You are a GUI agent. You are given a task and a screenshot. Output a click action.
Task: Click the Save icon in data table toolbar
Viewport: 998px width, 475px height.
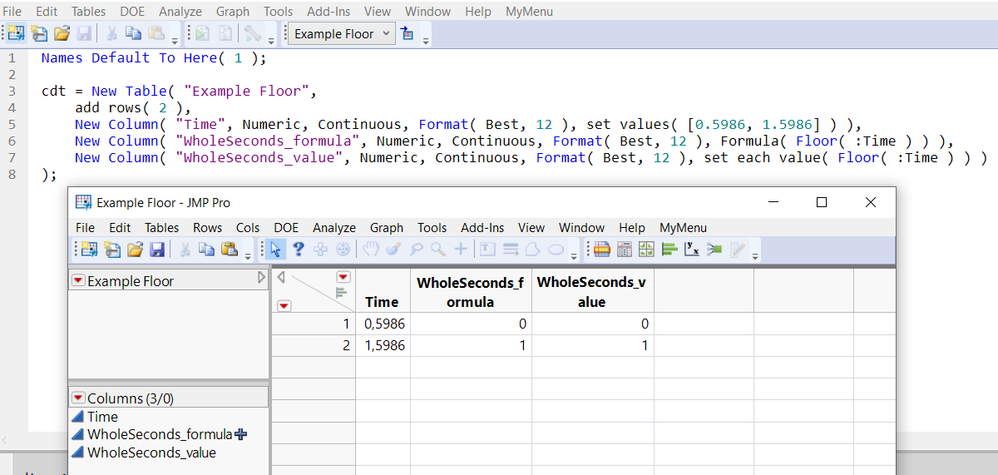[155, 249]
